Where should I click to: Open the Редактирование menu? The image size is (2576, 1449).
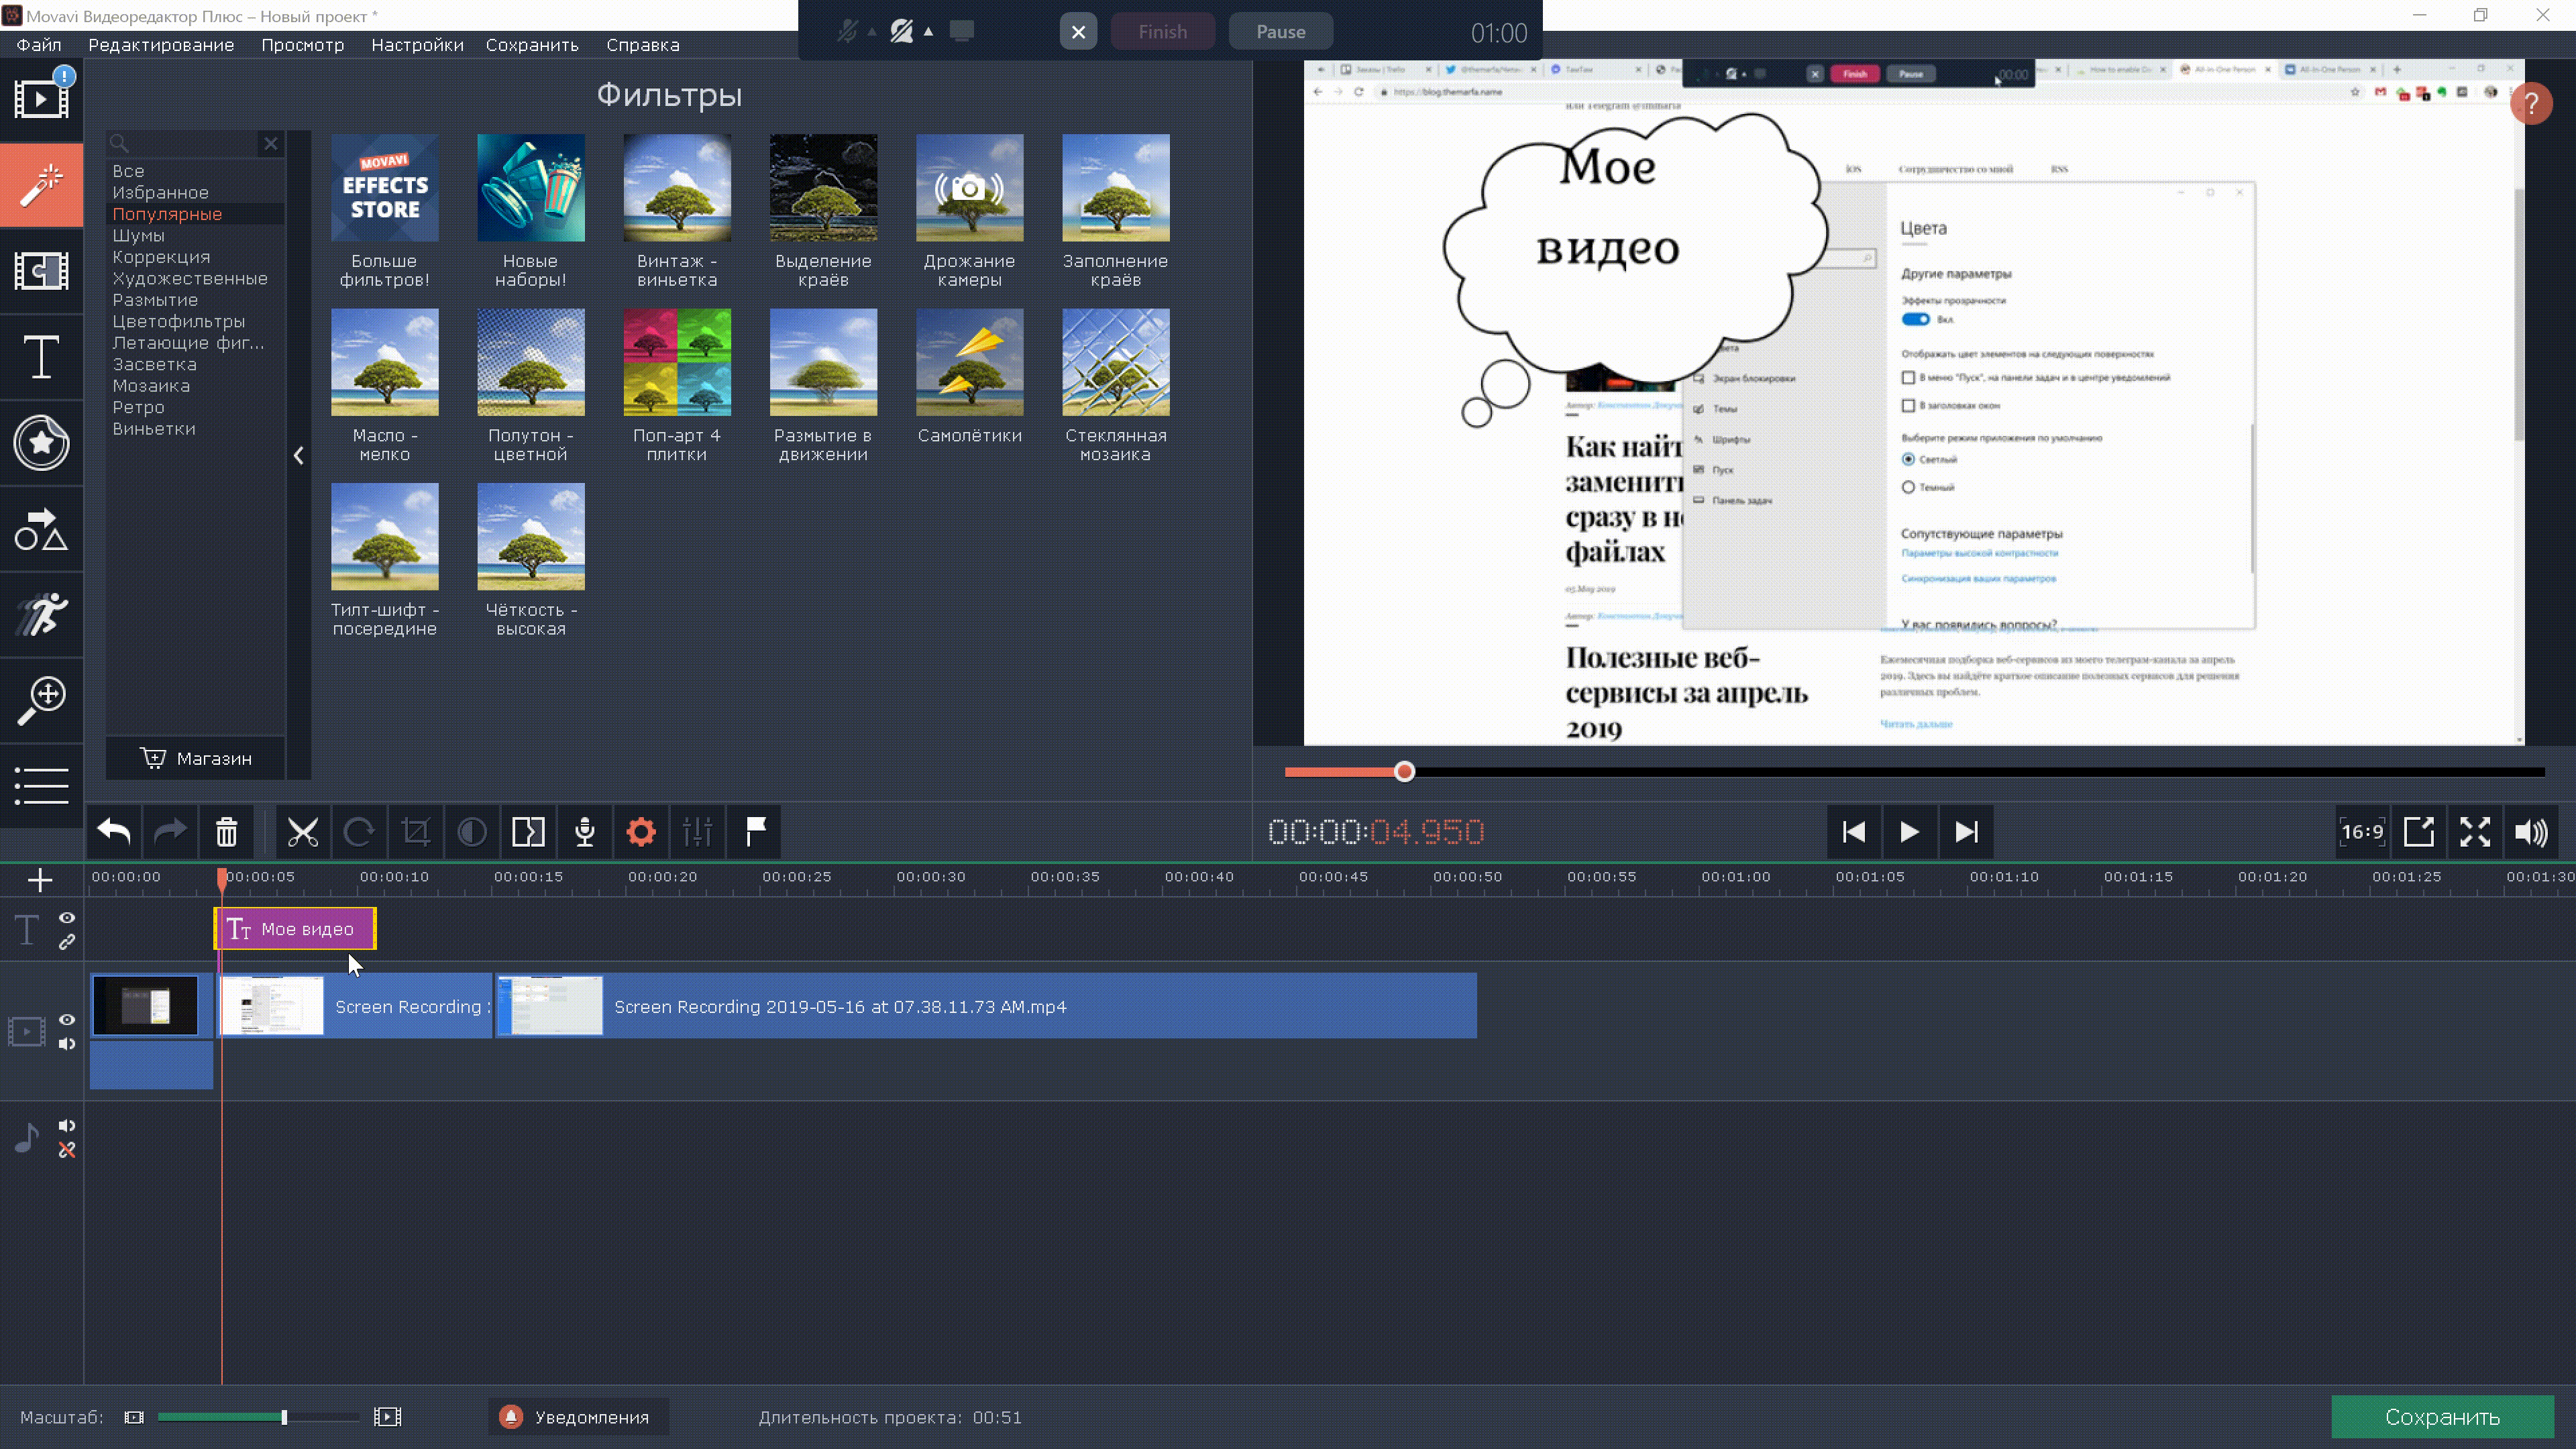(x=161, y=45)
